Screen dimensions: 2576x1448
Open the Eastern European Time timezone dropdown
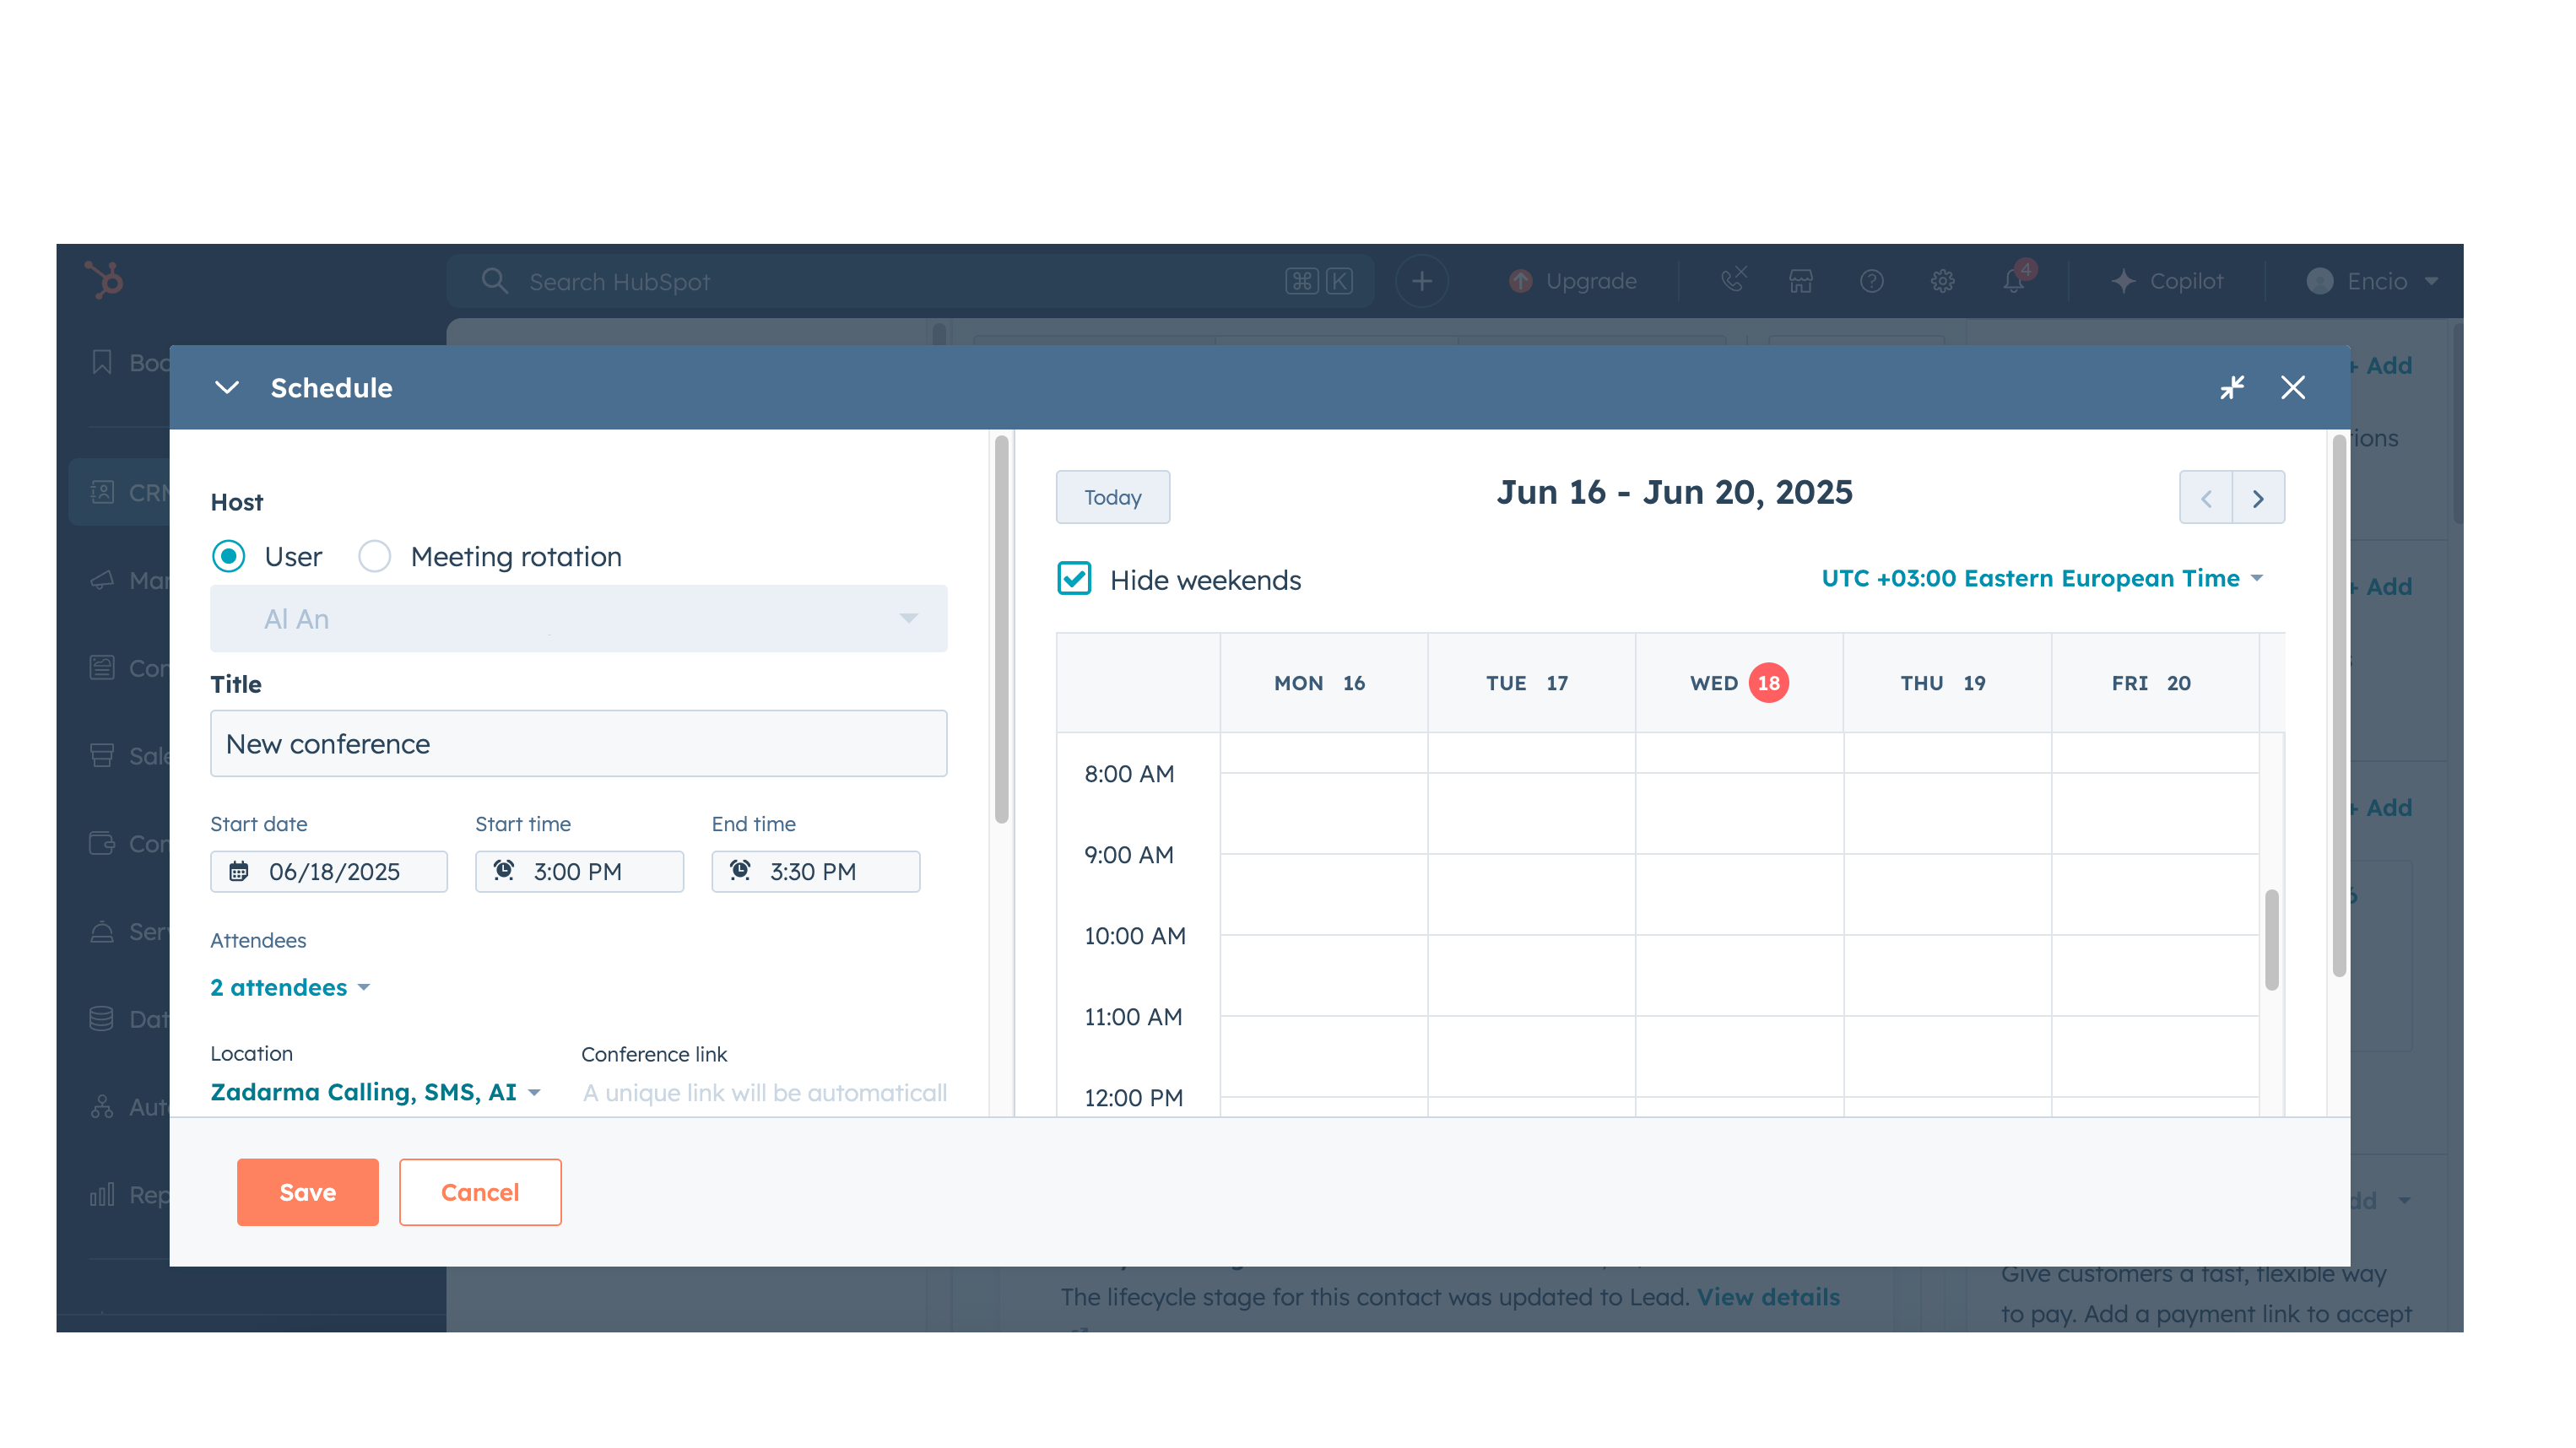click(x=2041, y=578)
